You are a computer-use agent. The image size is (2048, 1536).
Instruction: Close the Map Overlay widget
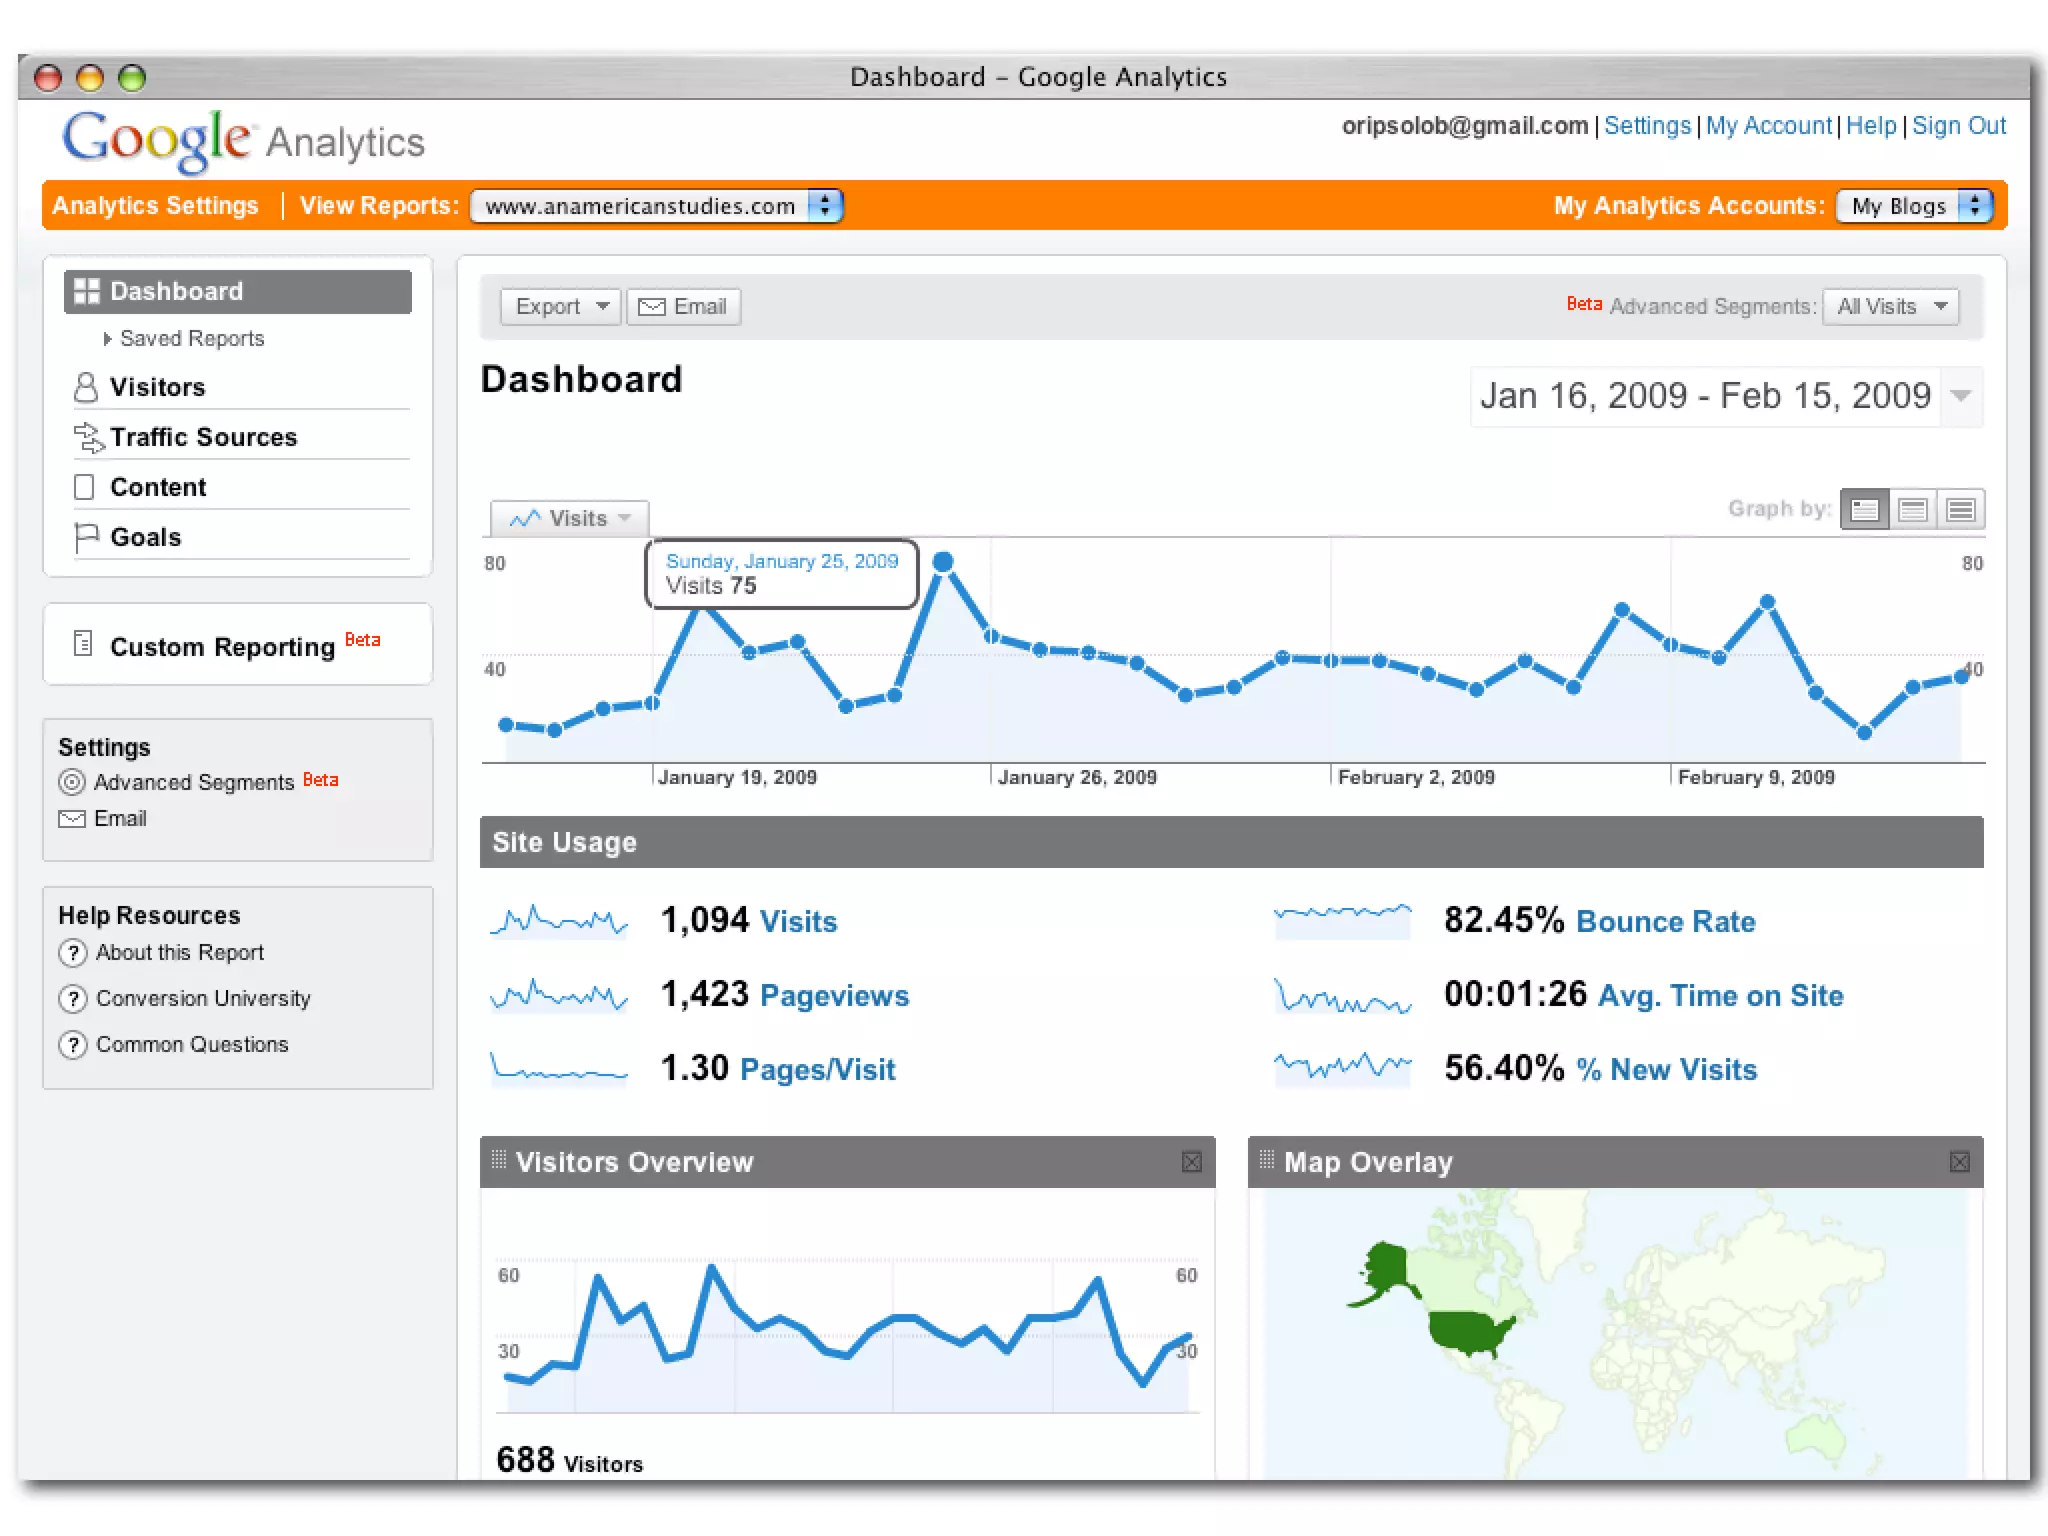click(x=1959, y=1162)
